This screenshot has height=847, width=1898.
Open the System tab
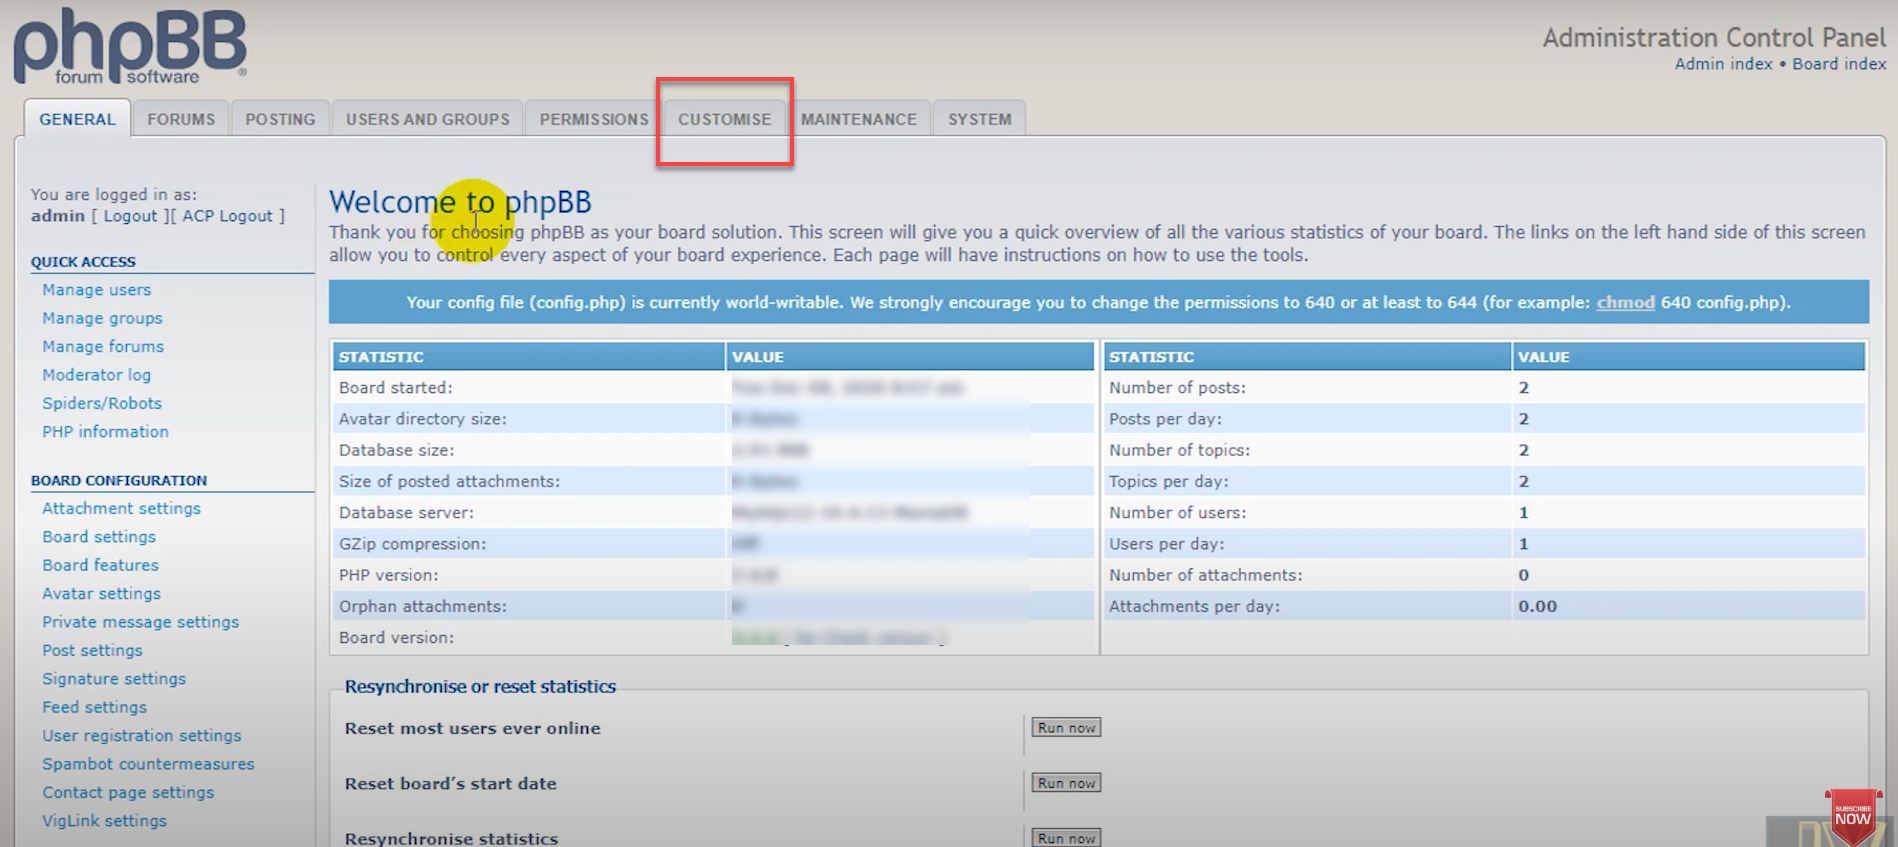point(979,119)
